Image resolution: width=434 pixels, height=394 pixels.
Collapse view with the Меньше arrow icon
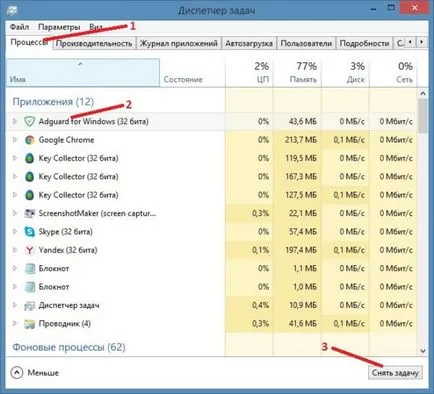17,372
